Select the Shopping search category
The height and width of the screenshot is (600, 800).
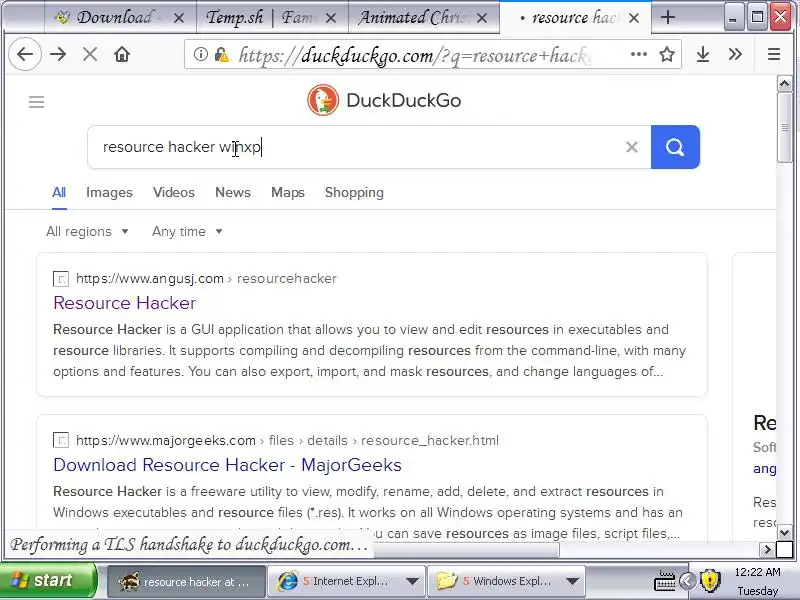click(354, 192)
